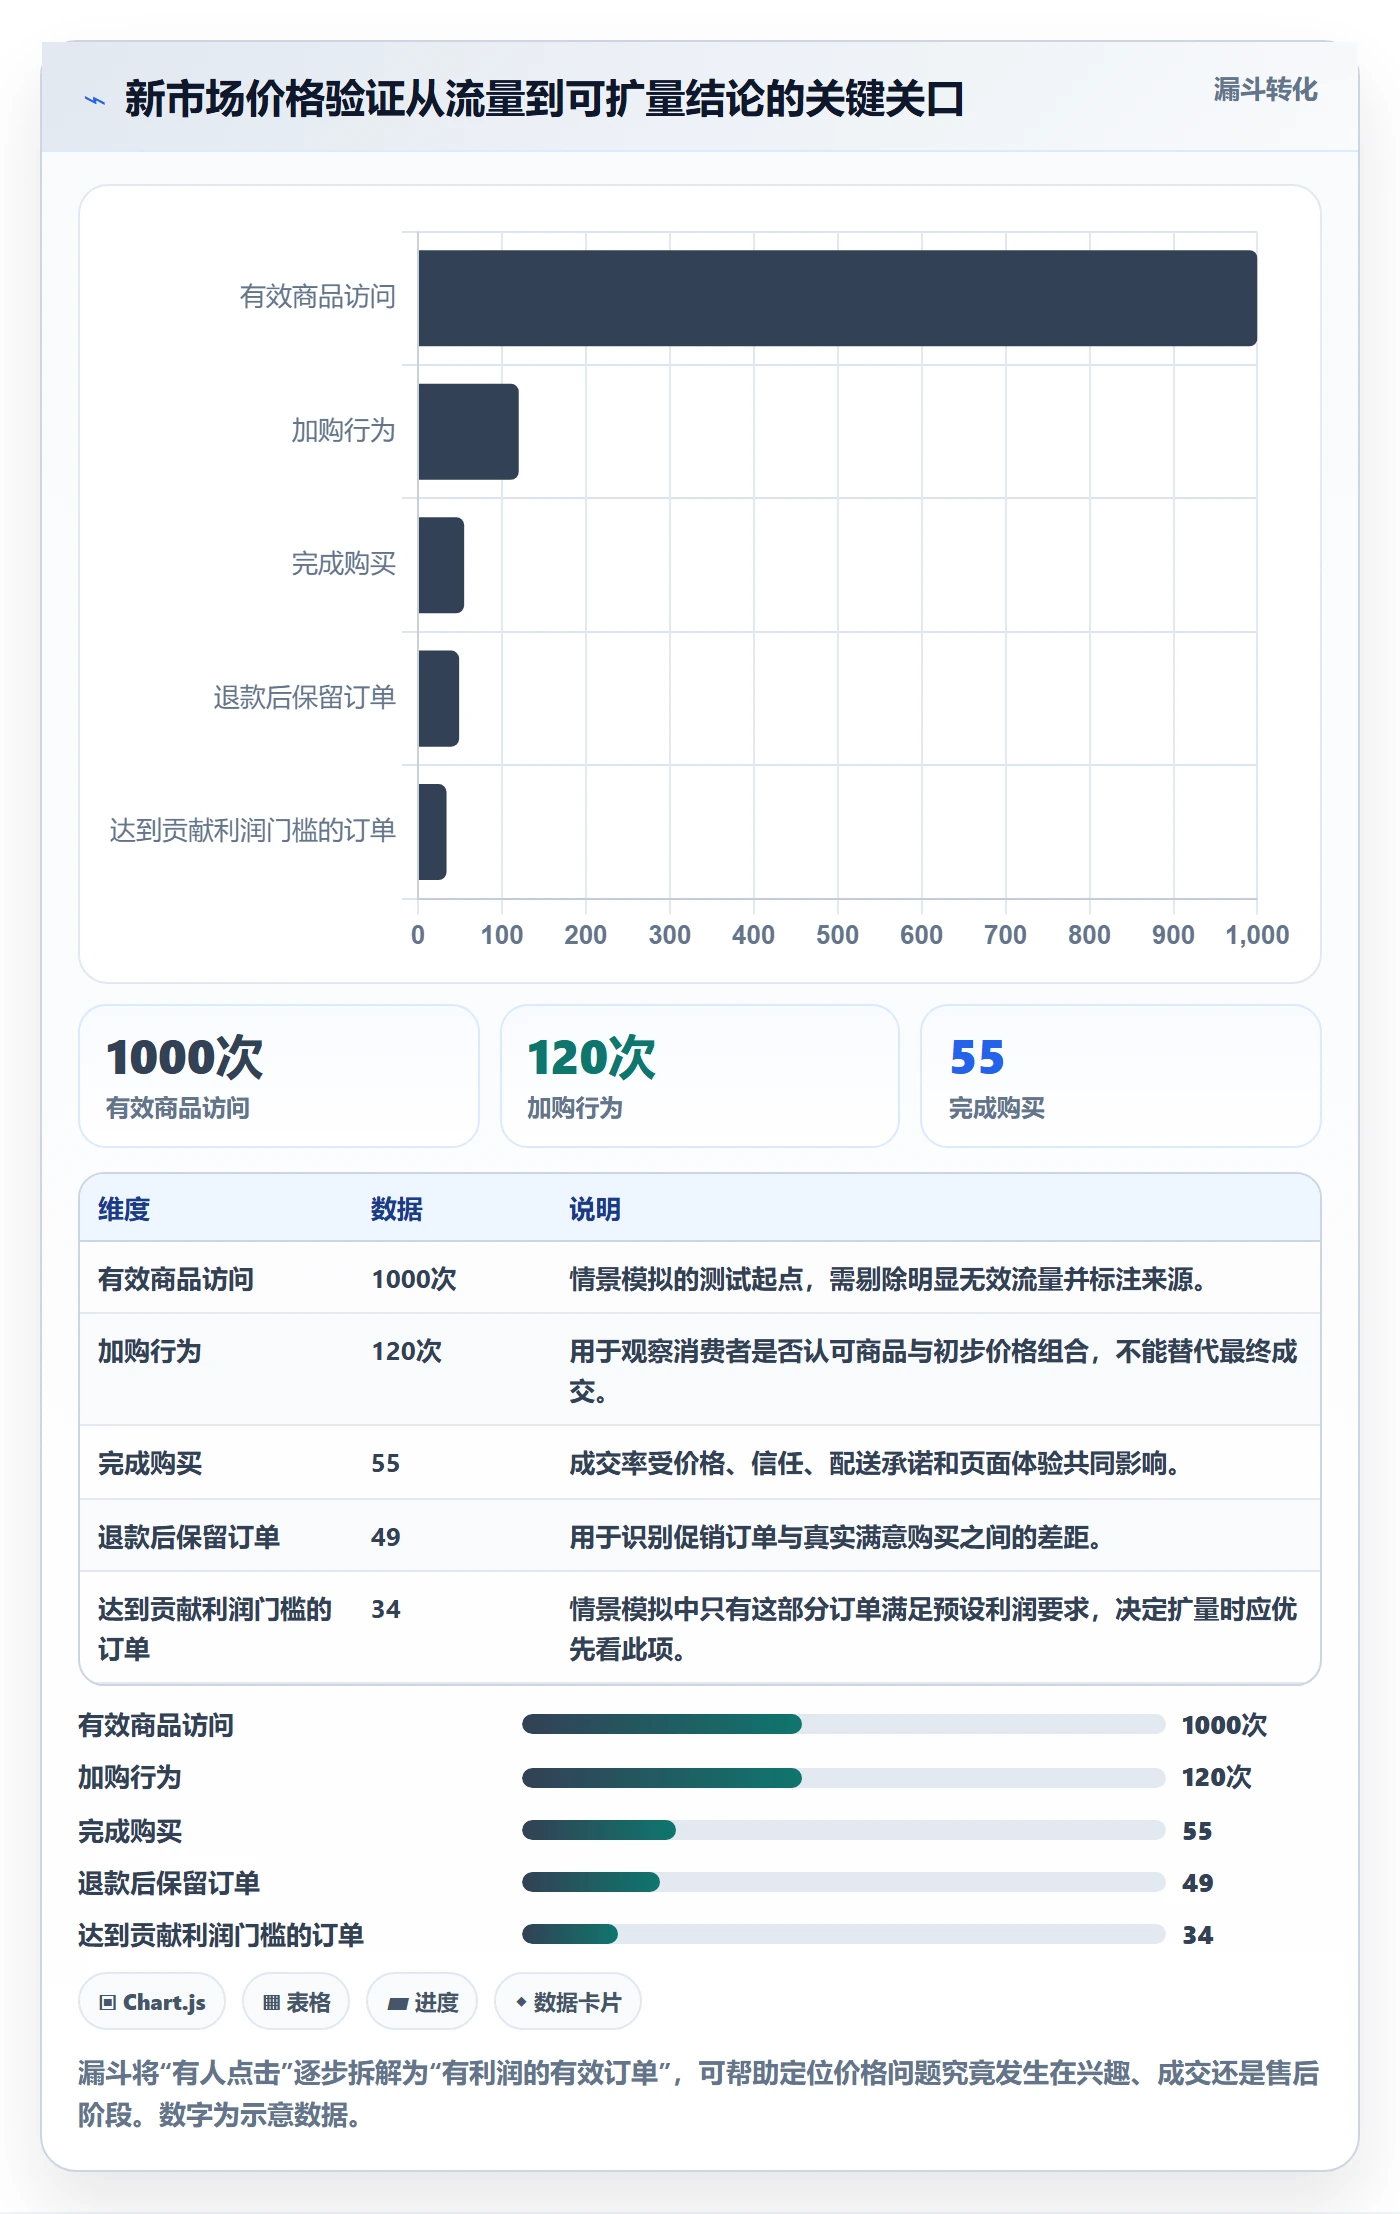The width and height of the screenshot is (1400, 2214).
Task: Click the 500 tick on the chart x-axis
Action: tap(837, 935)
